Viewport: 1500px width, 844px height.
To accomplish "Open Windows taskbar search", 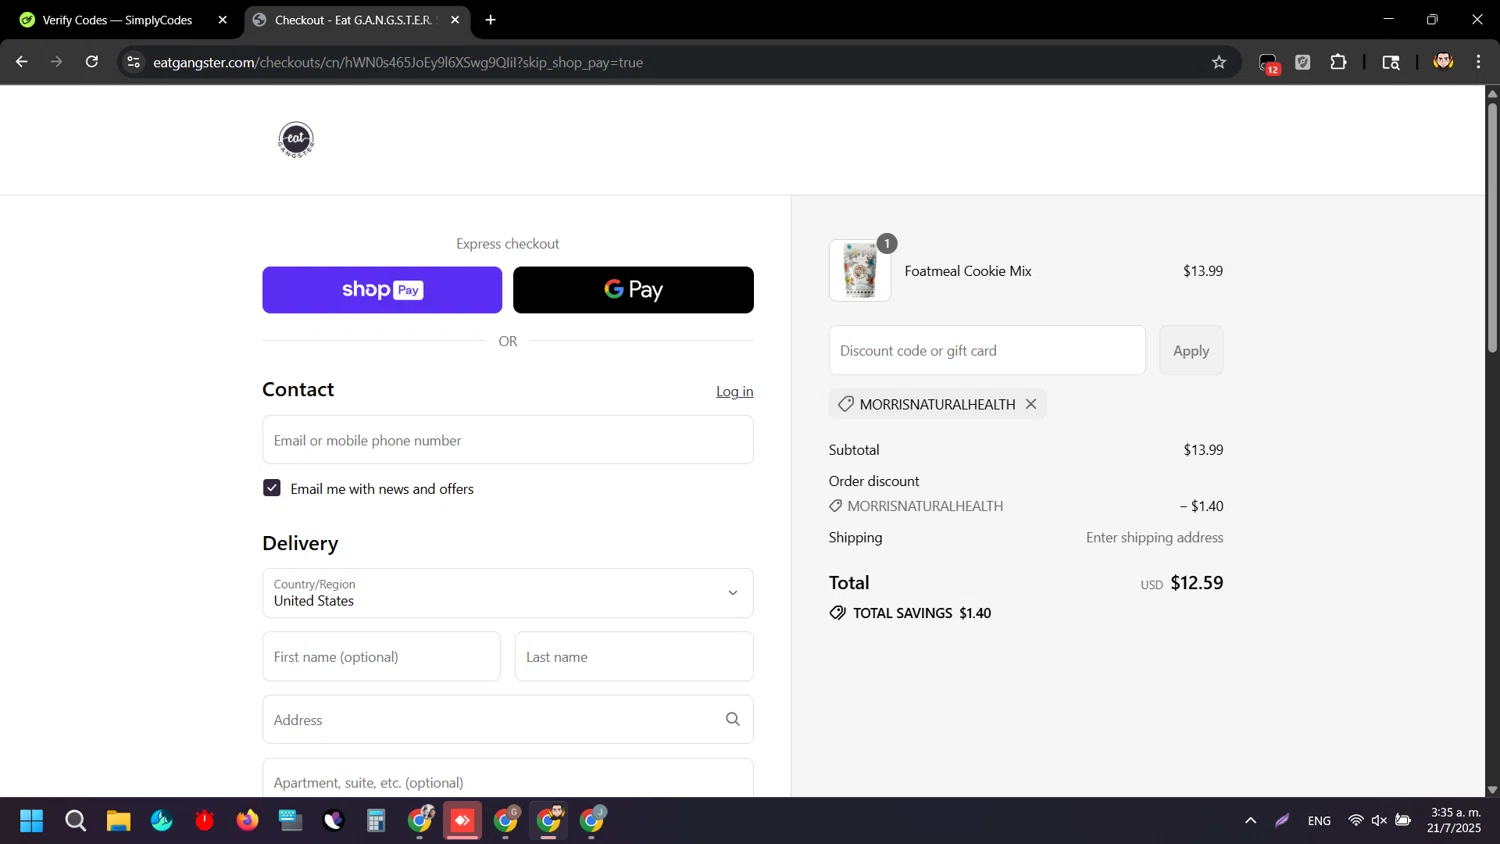I will click(75, 821).
